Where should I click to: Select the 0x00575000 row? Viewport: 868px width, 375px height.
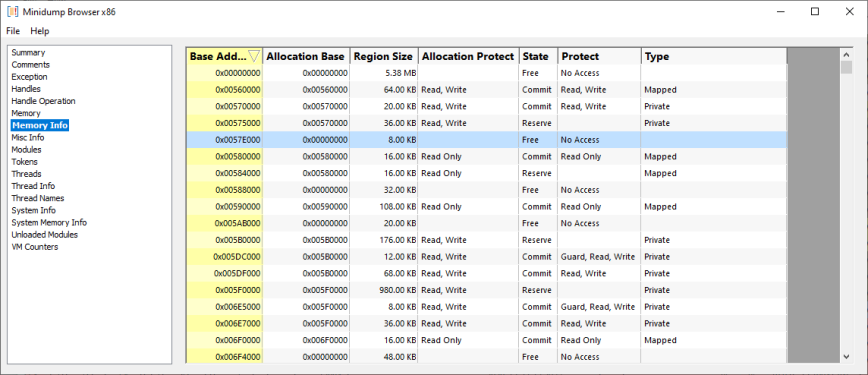coord(487,123)
